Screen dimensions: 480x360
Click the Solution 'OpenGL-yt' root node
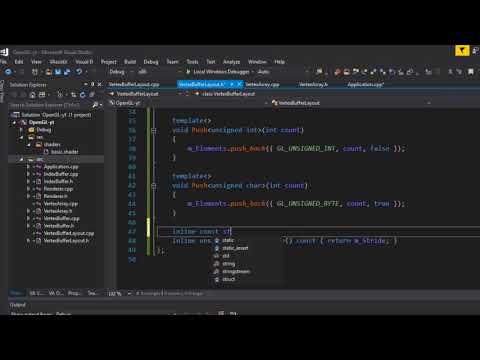[x=56, y=115]
